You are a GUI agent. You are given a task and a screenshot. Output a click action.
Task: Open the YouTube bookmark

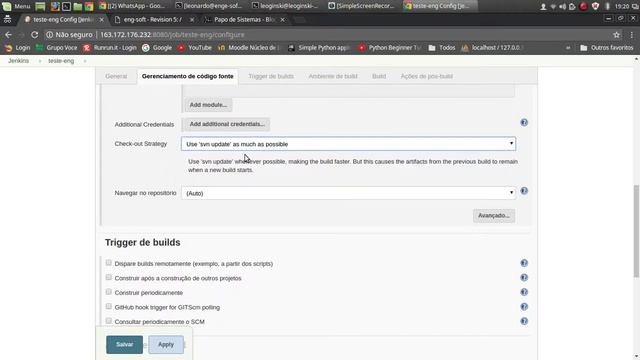pos(195,48)
